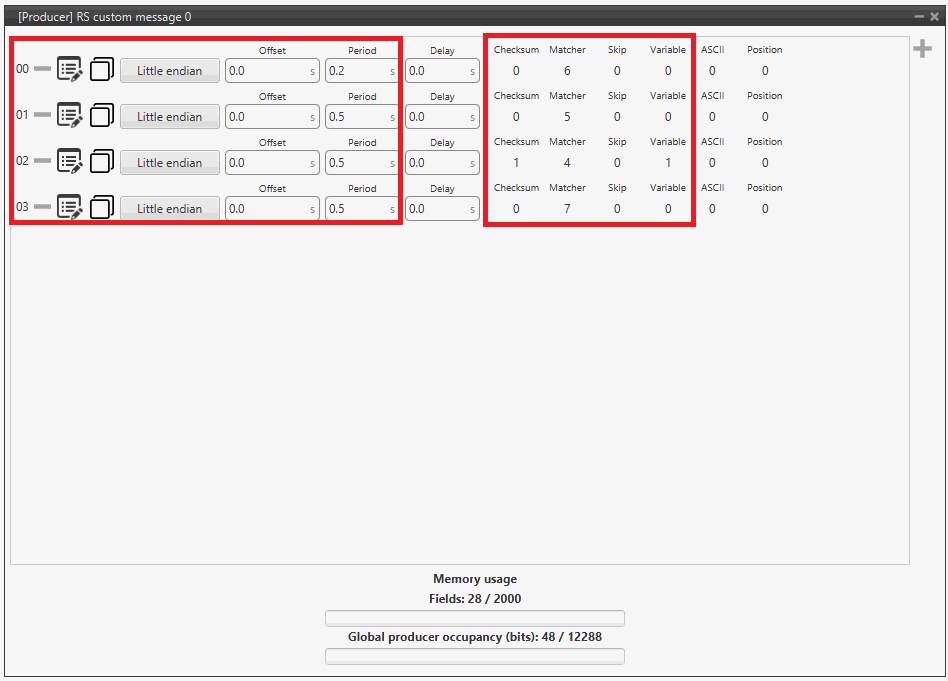The image size is (948, 681).
Task: Click the Delay field in row 00
Action: (435, 71)
